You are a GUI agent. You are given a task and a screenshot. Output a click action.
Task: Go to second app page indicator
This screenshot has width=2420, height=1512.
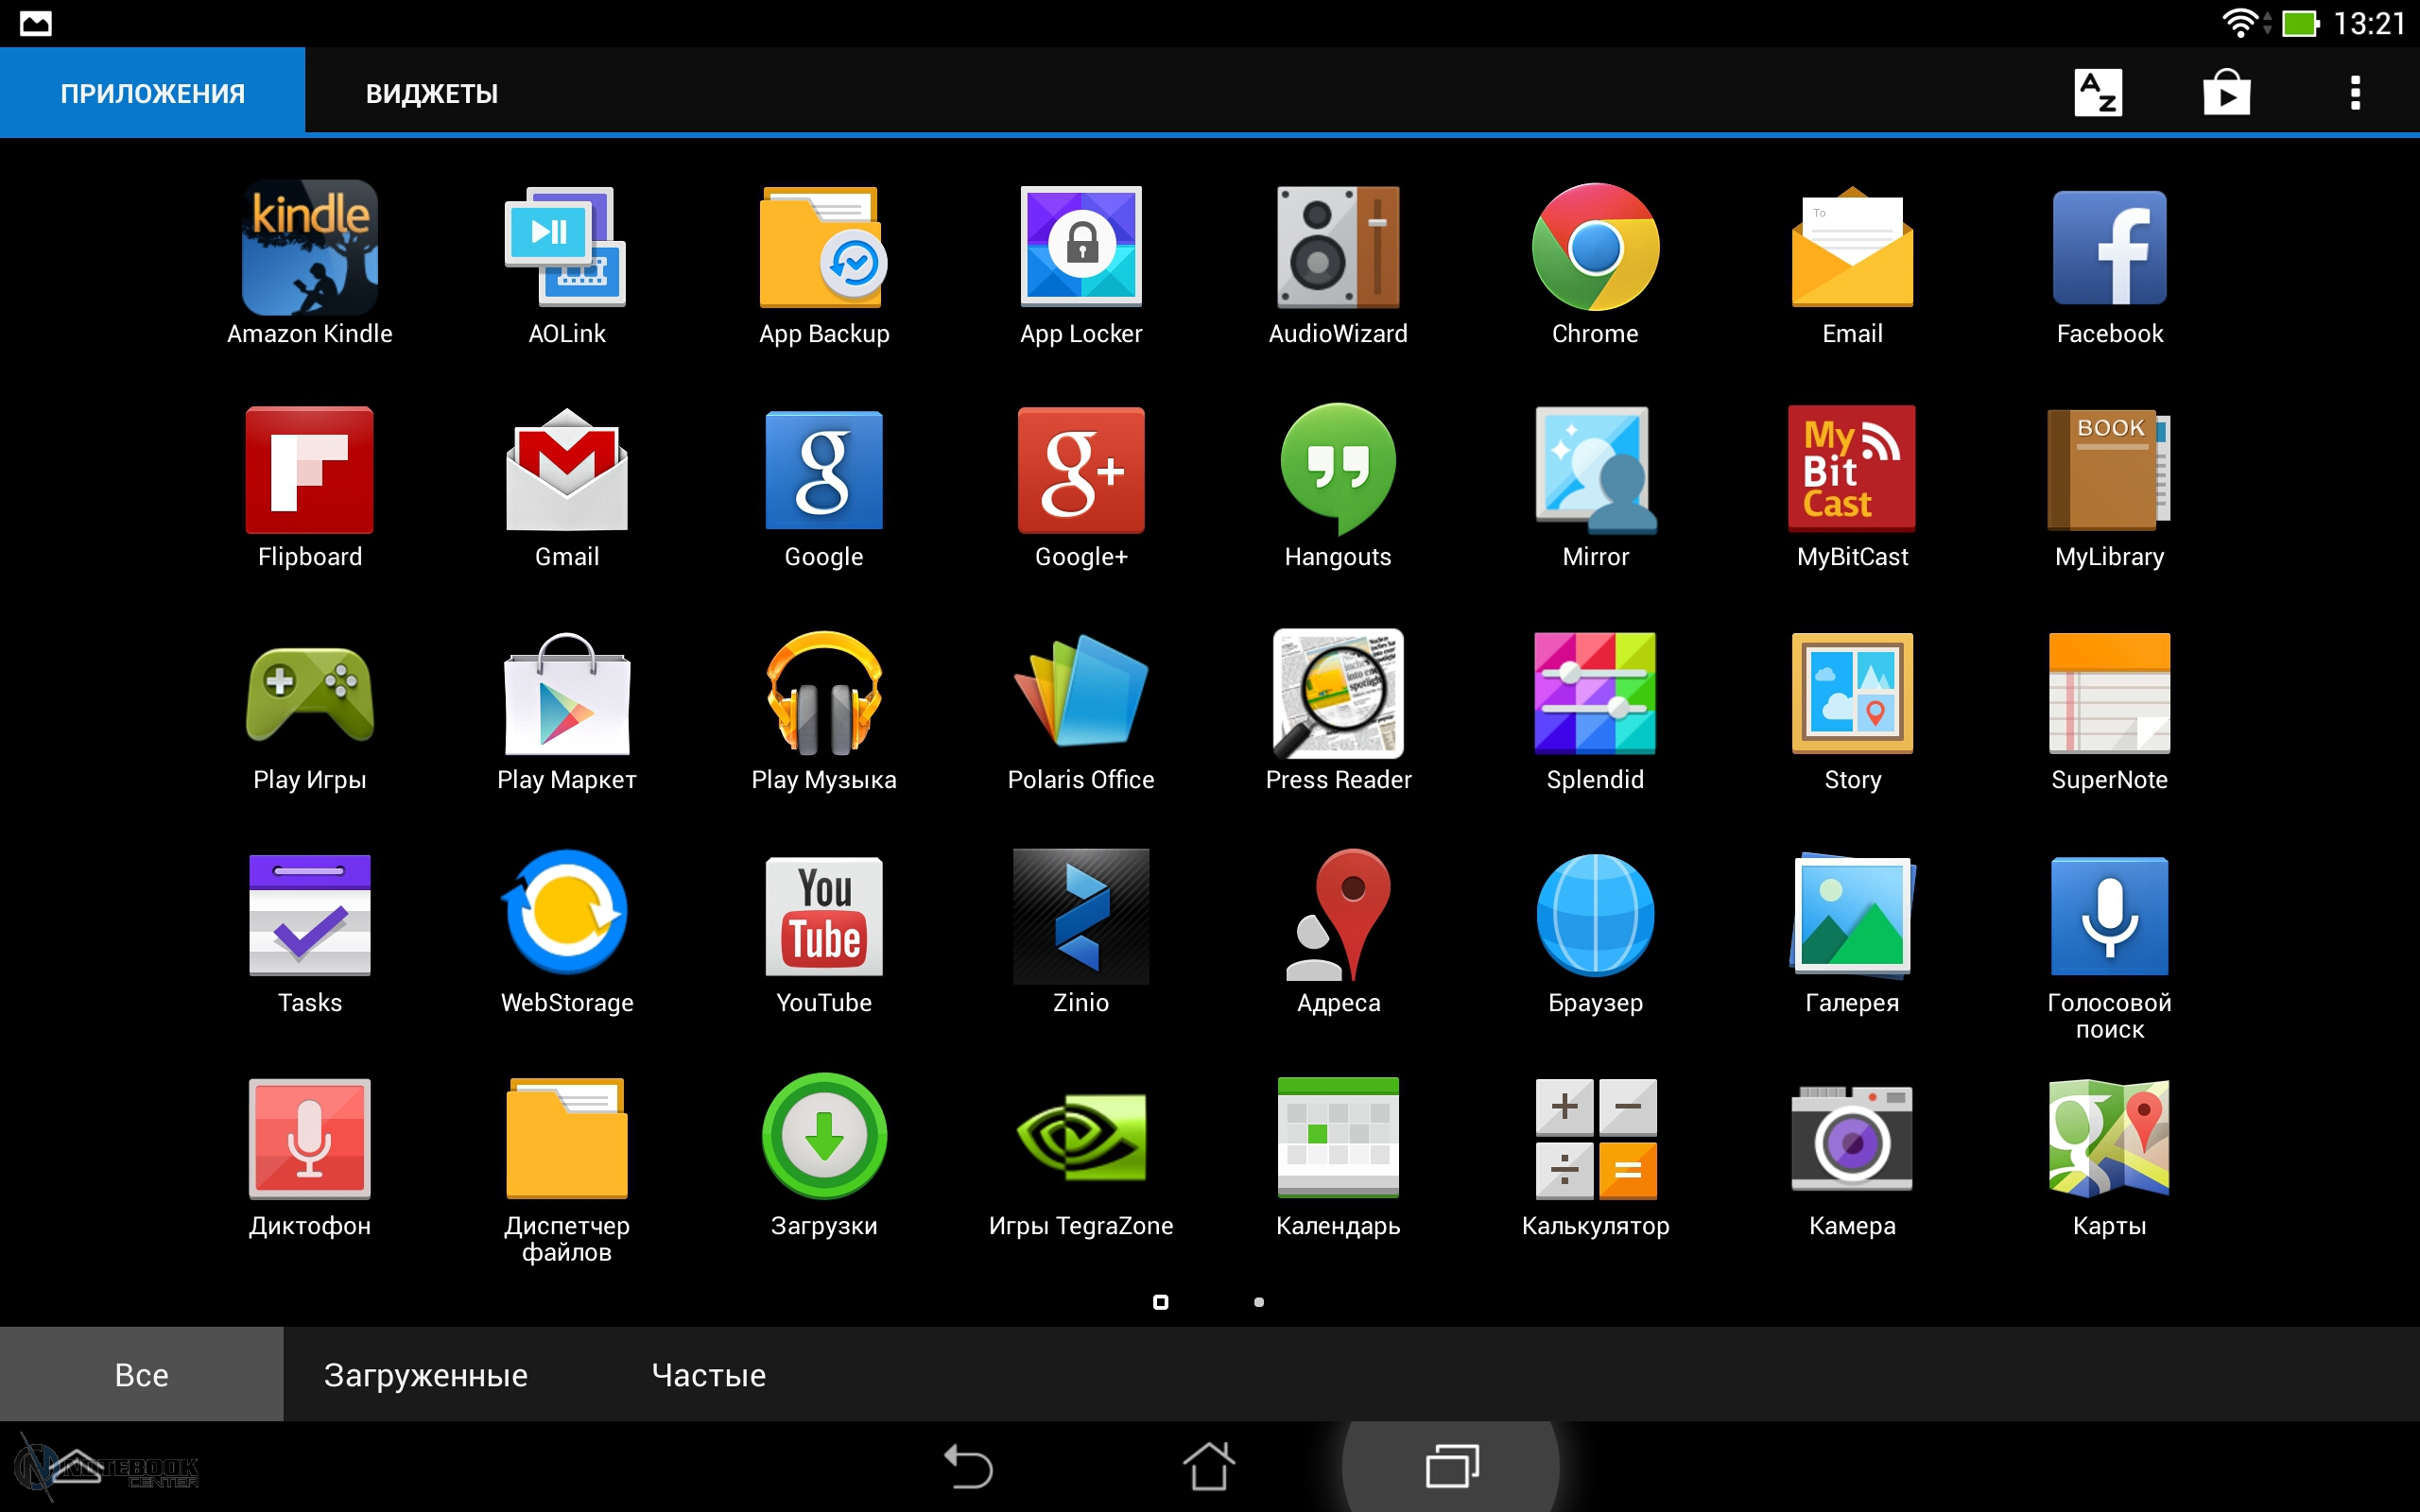pos(1259,1302)
